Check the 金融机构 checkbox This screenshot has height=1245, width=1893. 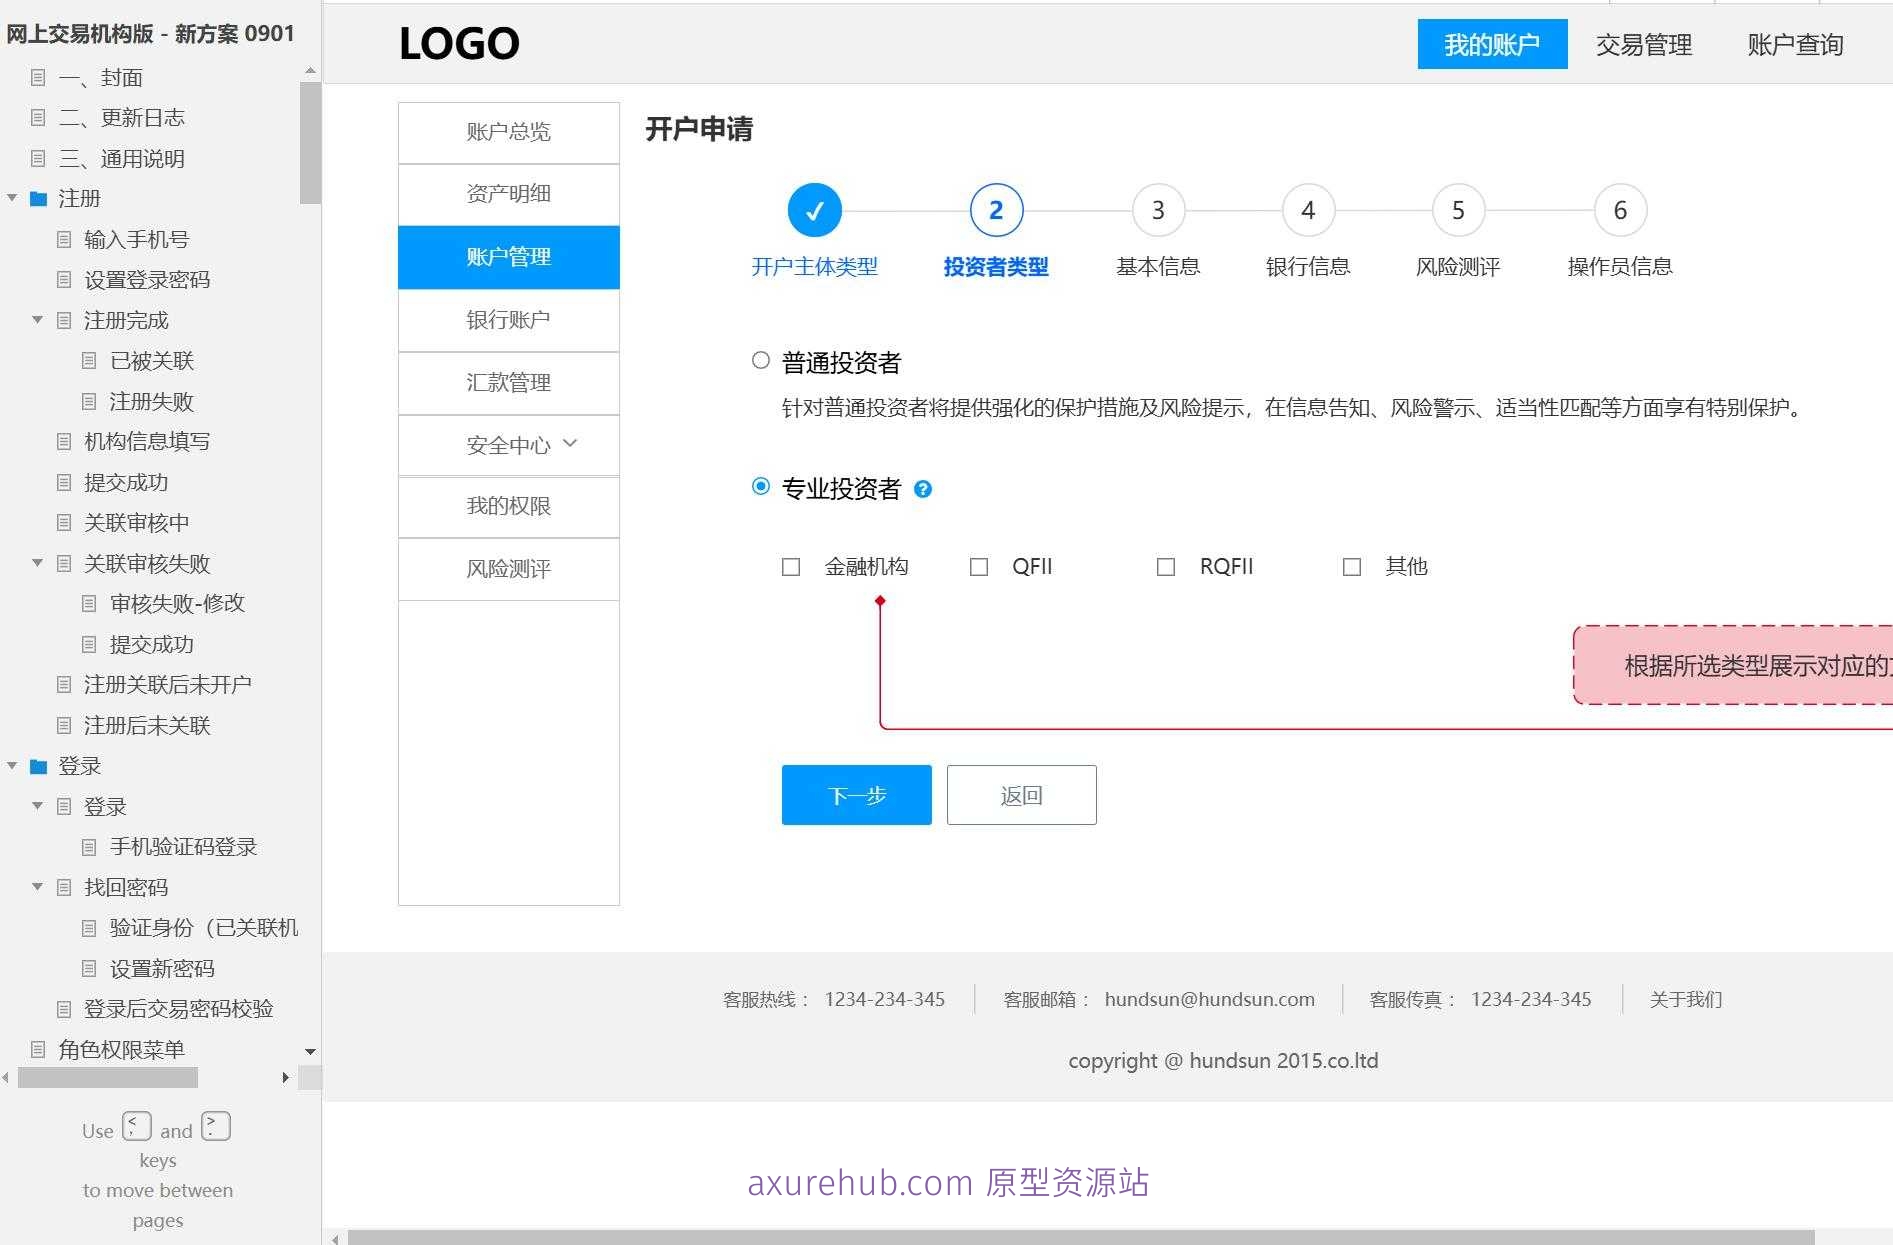click(791, 567)
